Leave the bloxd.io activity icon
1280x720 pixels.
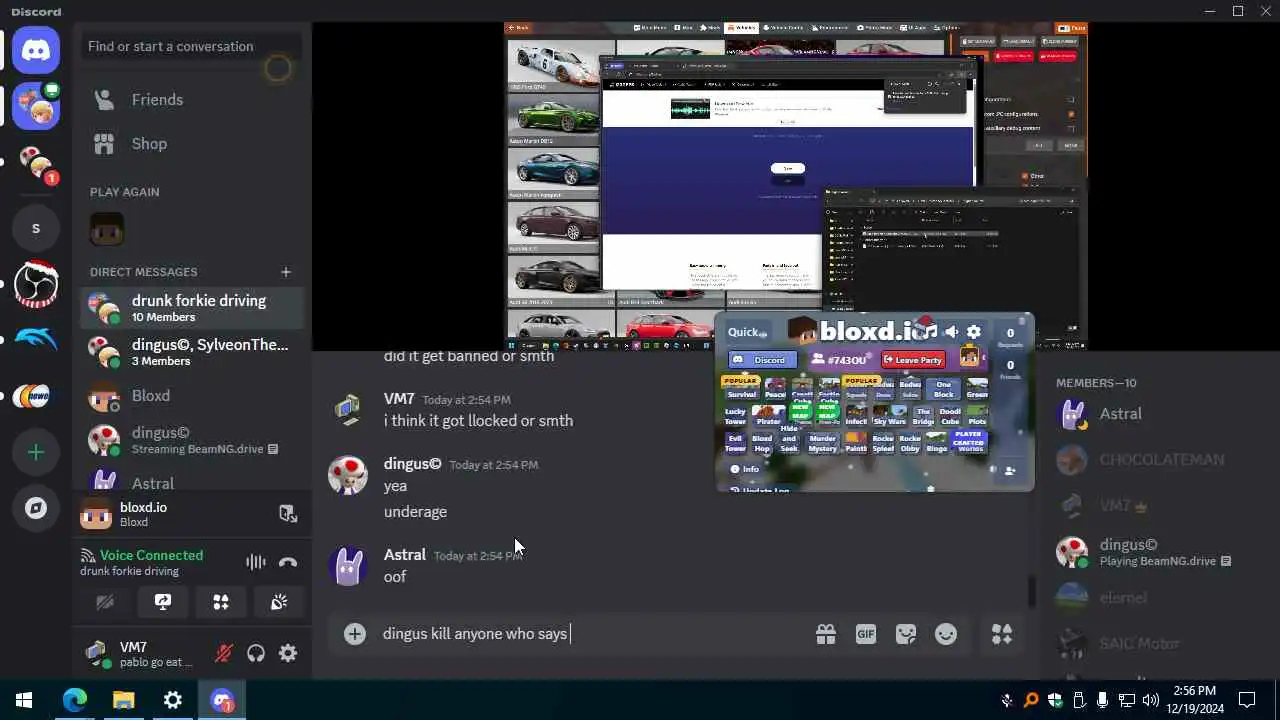point(288,514)
